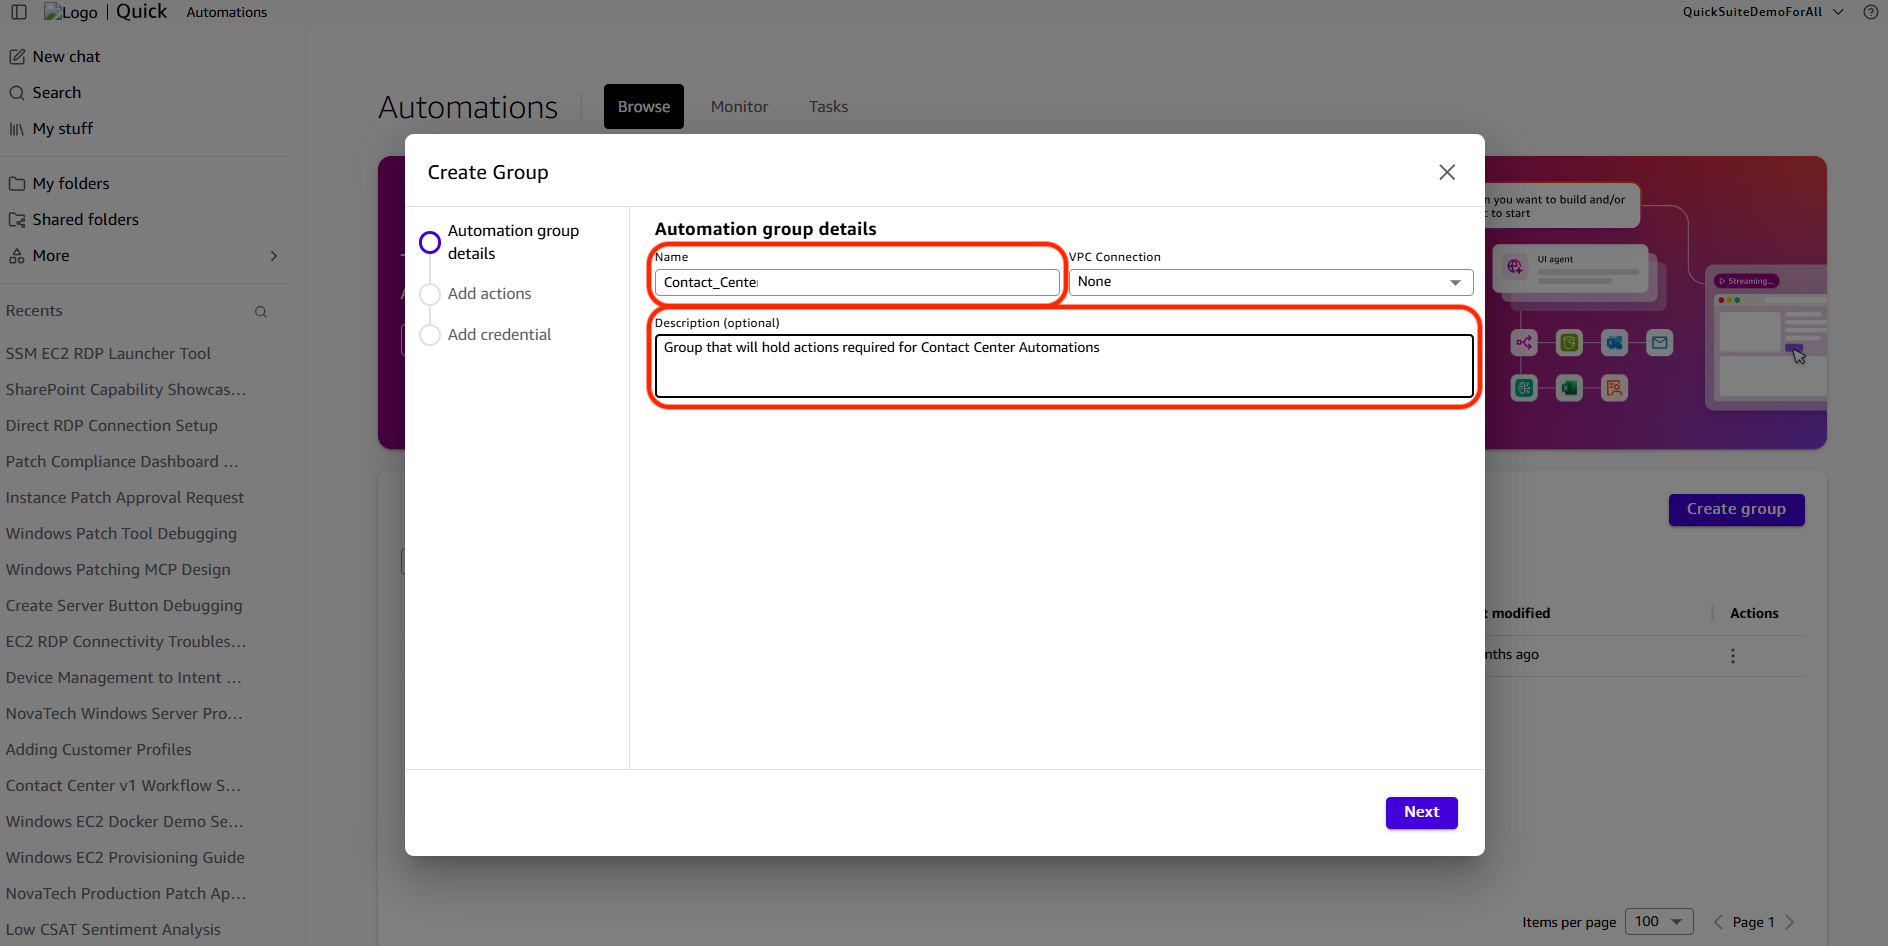Switch to the Tasks tab
Screen dimensions: 1888x946
coord(828,107)
